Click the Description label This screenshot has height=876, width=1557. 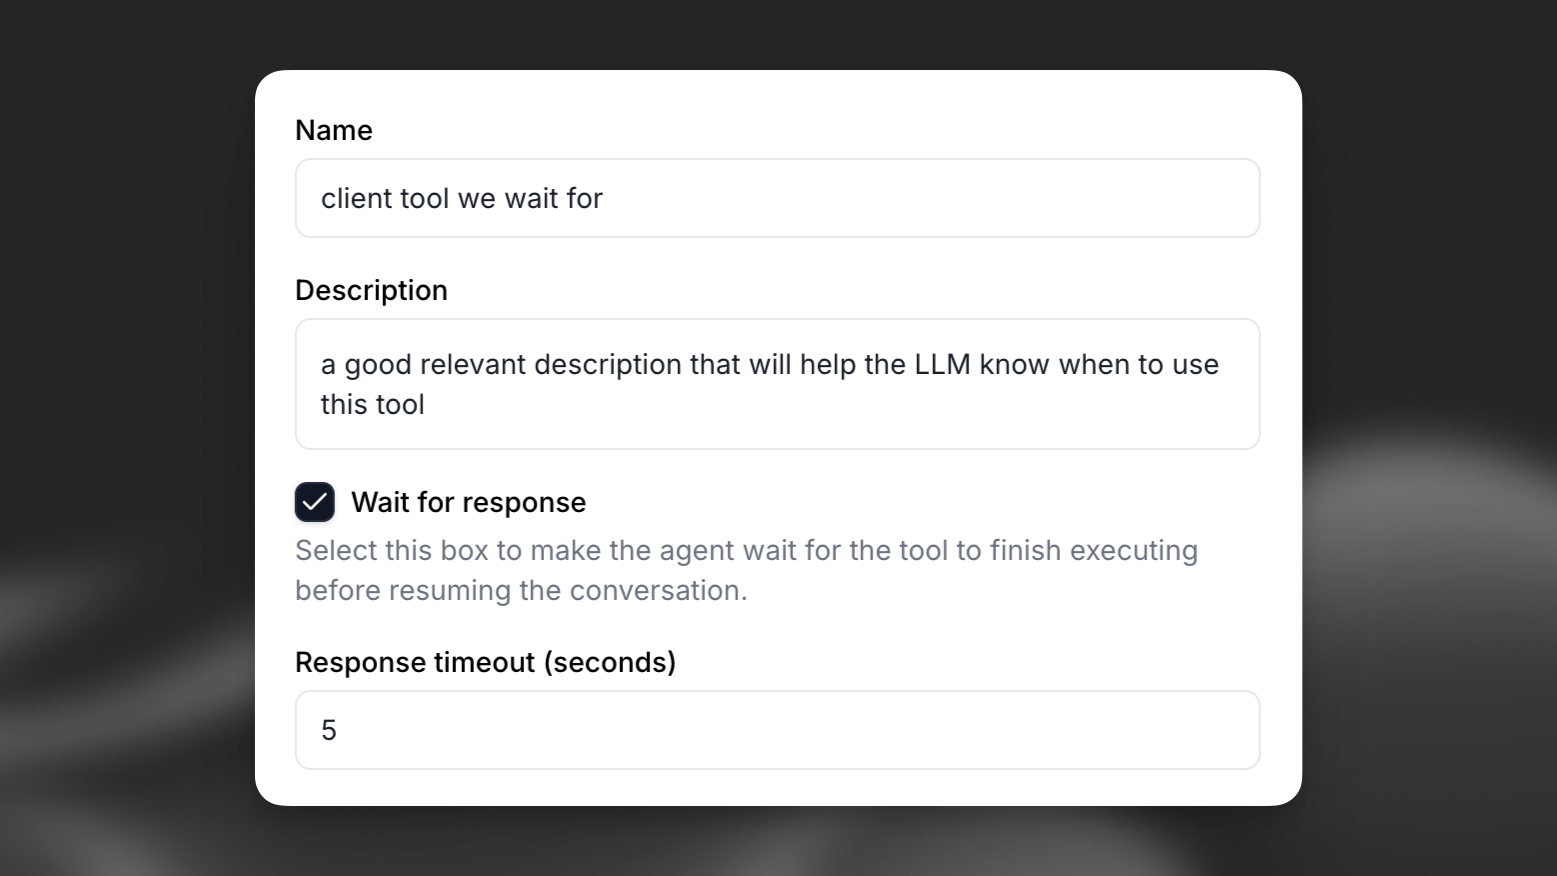(x=371, y=290)
